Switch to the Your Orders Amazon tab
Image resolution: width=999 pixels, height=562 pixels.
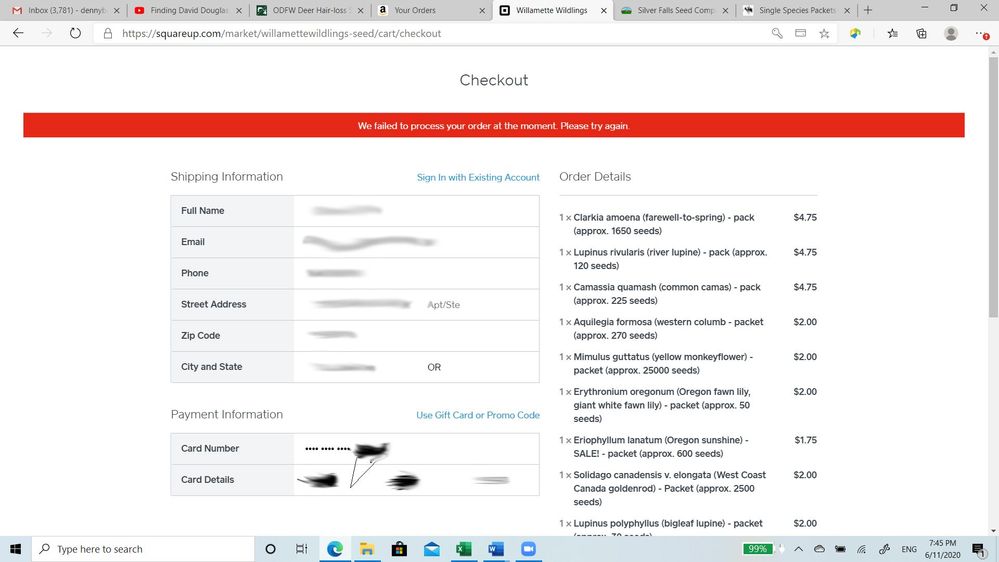click(425, 10)
